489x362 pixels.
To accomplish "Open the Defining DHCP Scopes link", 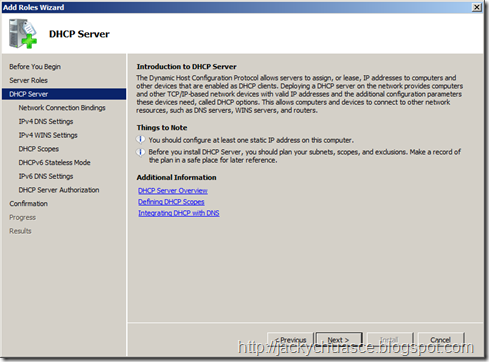I will (171, 202).
